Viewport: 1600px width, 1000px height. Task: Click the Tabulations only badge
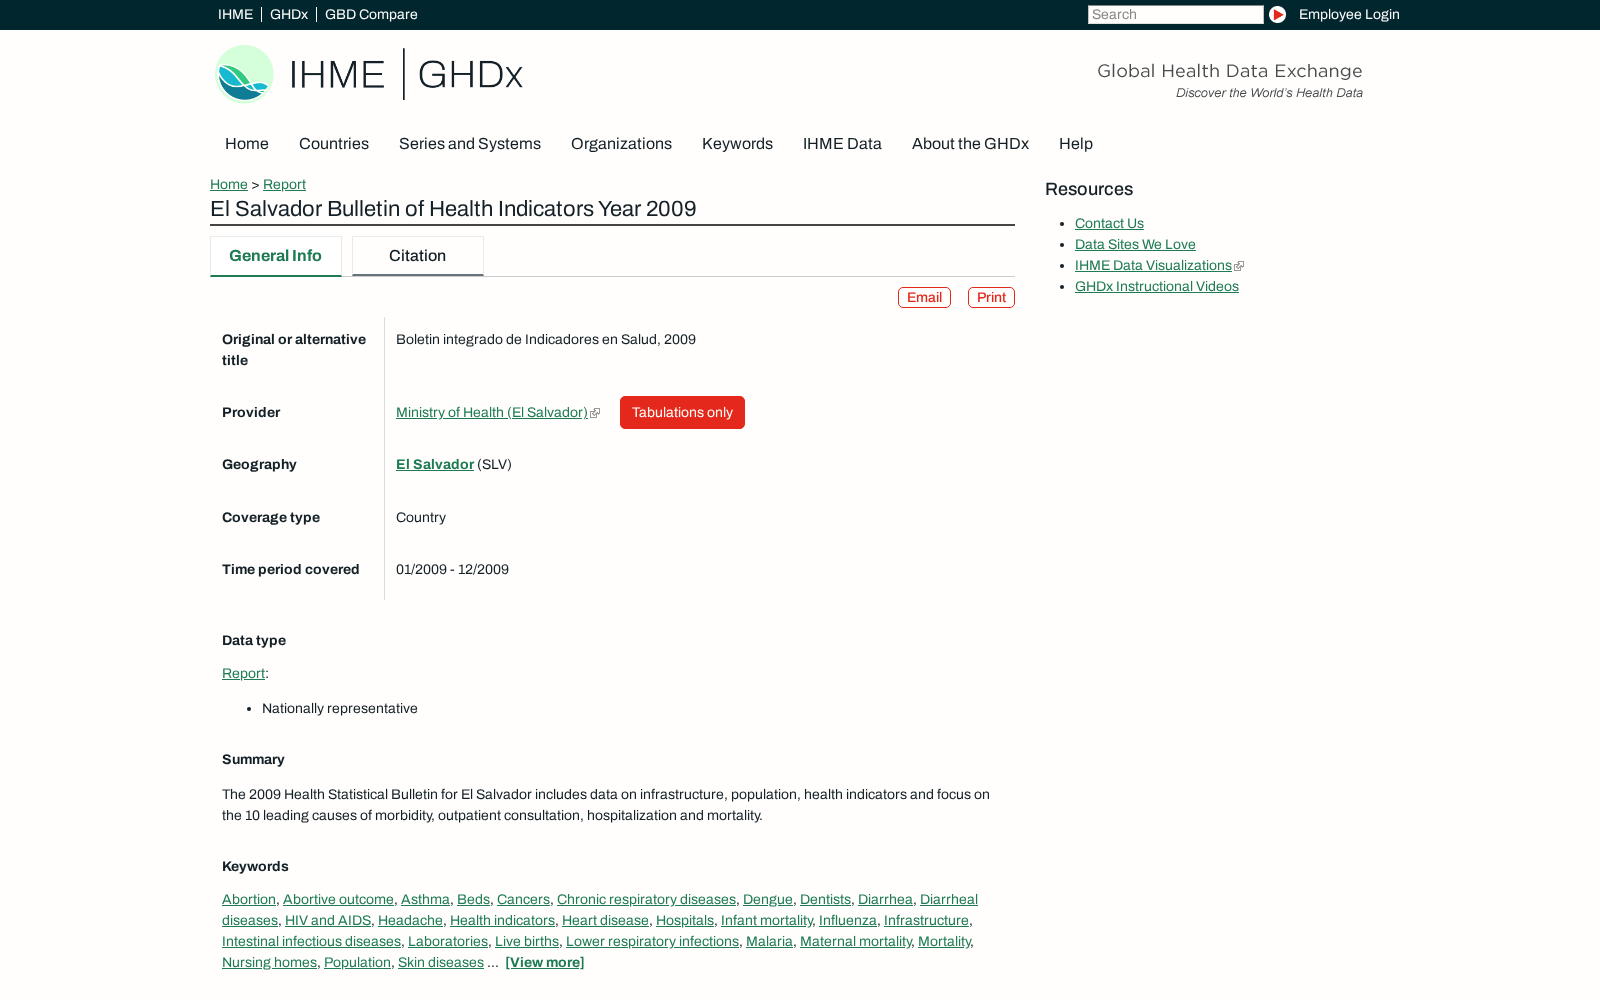[x=682, y=413]
